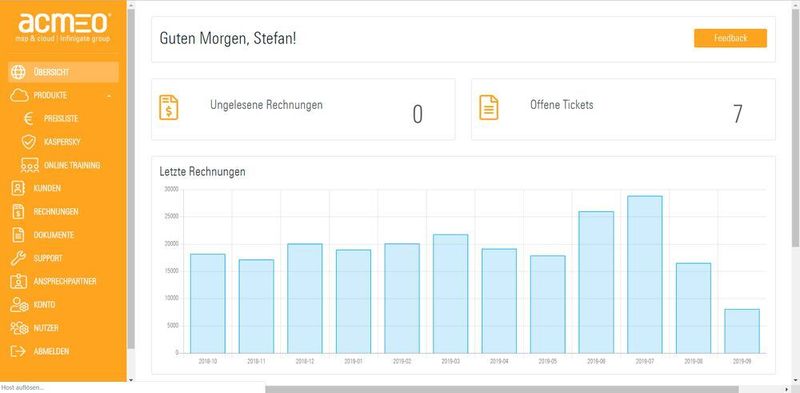Open Konto from the sidebar
Screen dimensions: 800x393
coord(44,305)
